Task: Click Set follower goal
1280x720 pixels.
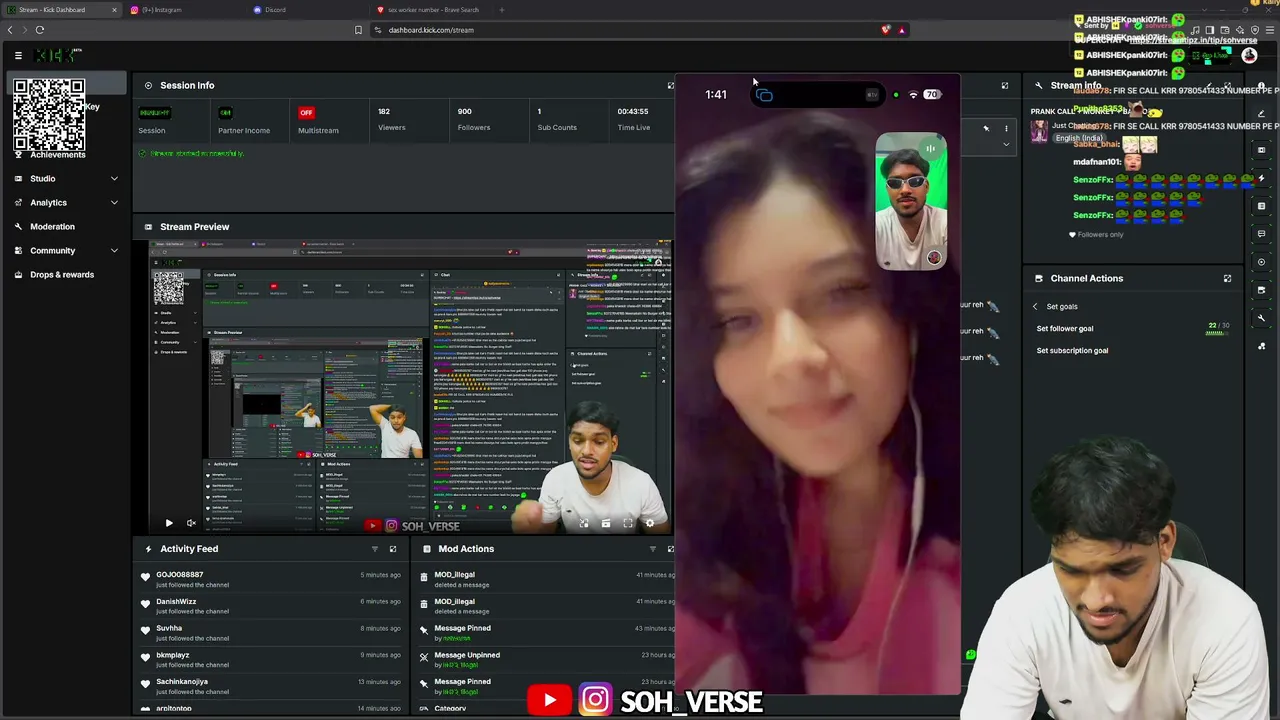Action: (1065, 329)
